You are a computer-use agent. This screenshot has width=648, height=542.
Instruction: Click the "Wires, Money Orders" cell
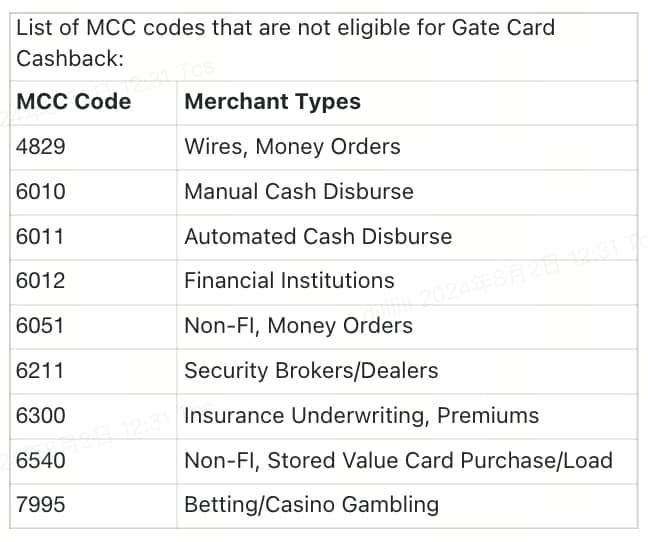292,147
